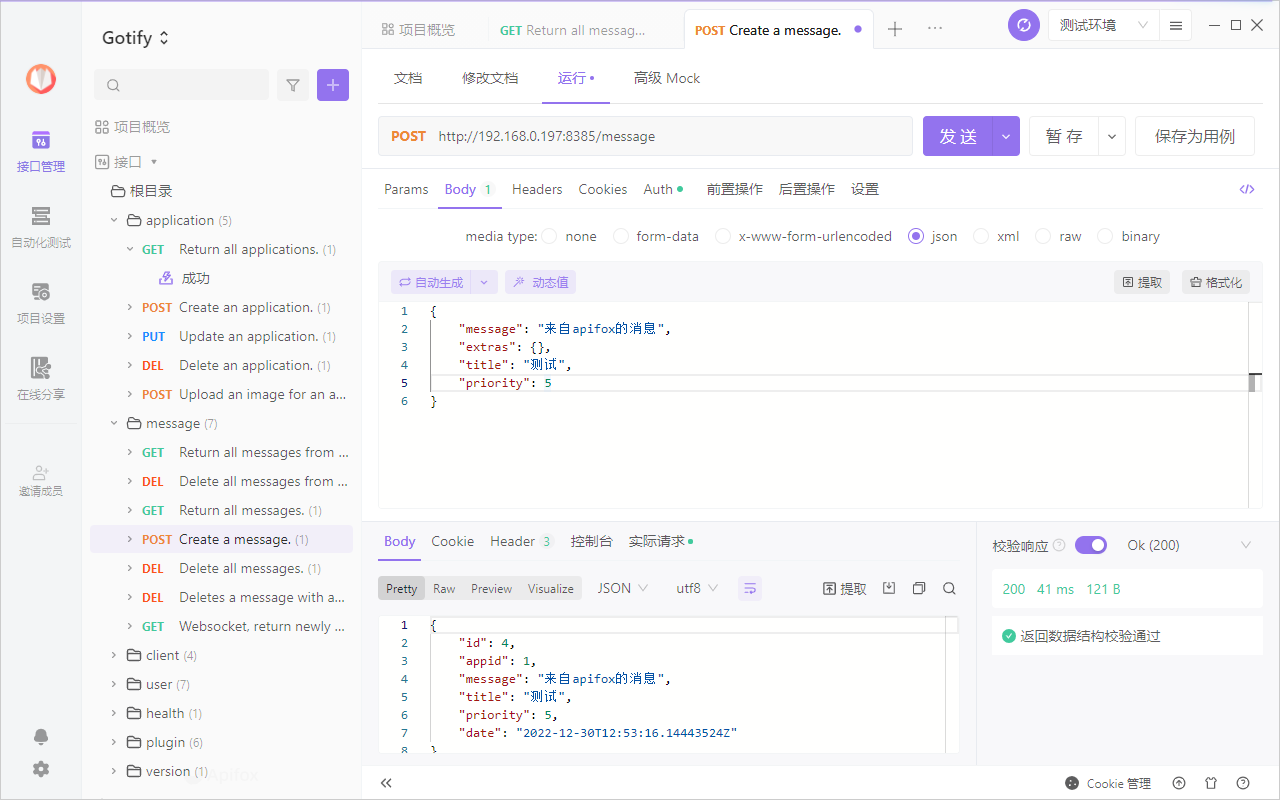Open 自动化测试 section

pyautogui.click(x=41, y=227)
